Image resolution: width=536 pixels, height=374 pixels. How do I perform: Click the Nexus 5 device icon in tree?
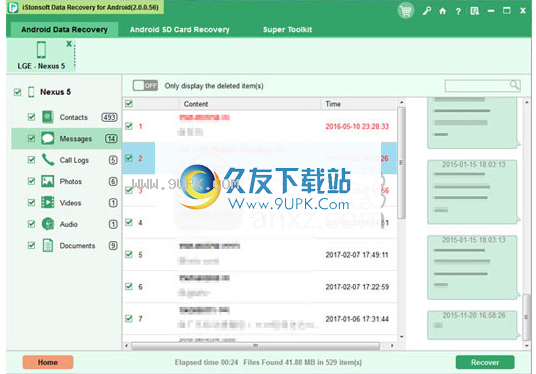click(x=31, y=92)
